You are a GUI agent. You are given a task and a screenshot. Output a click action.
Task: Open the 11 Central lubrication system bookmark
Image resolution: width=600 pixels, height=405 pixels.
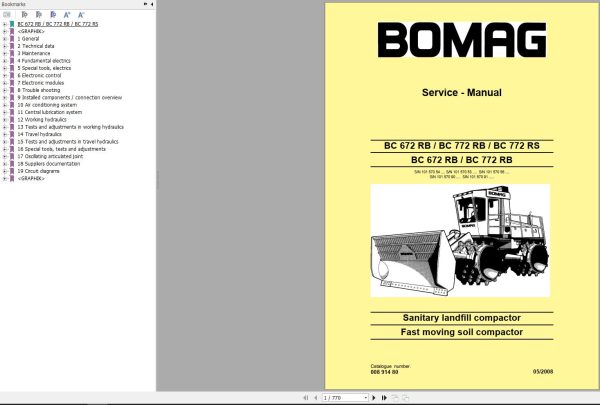tap(49, 112)
